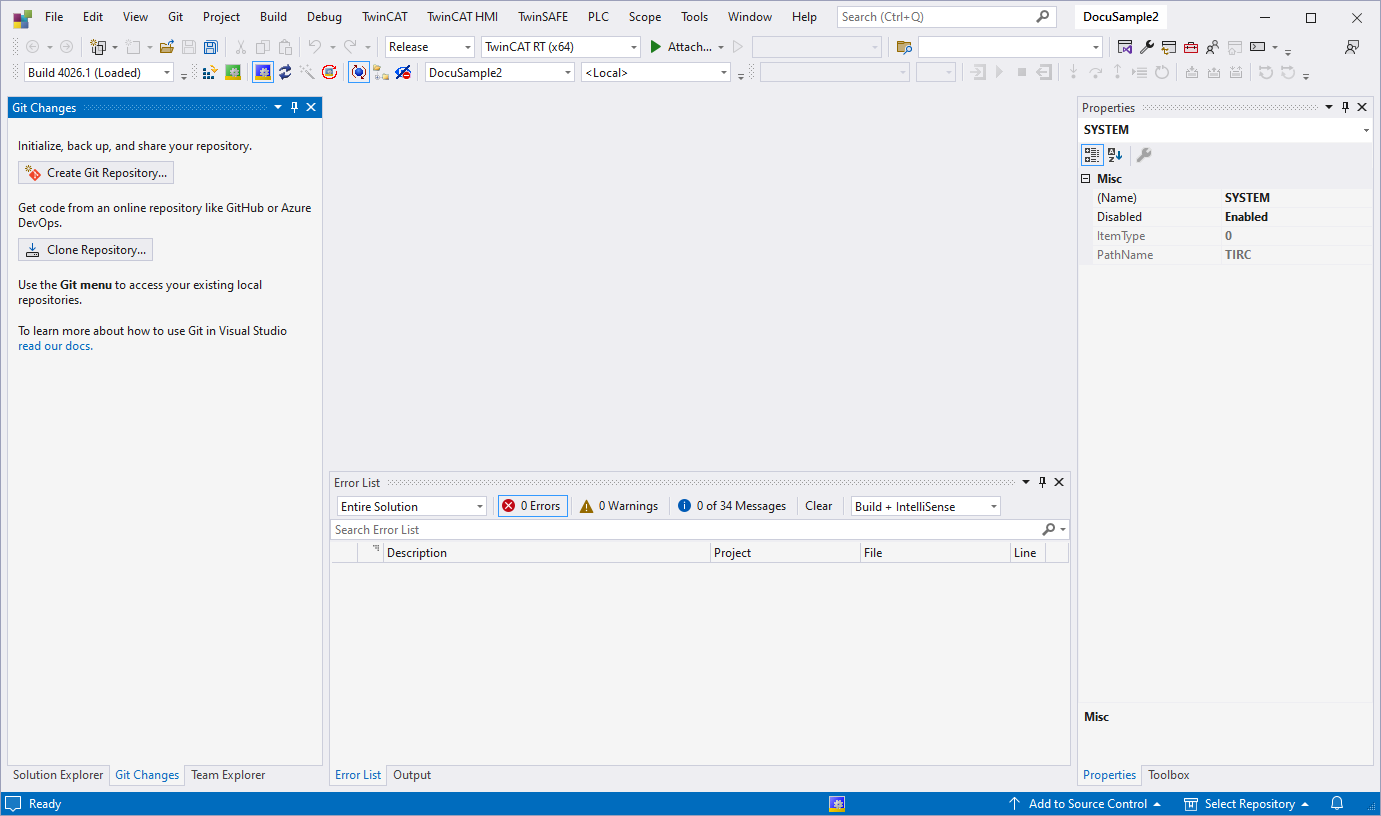Screen dimensions: 1381x816
Task: Click the Send Feedback person icon
Action: click(x=1352, y=47)
